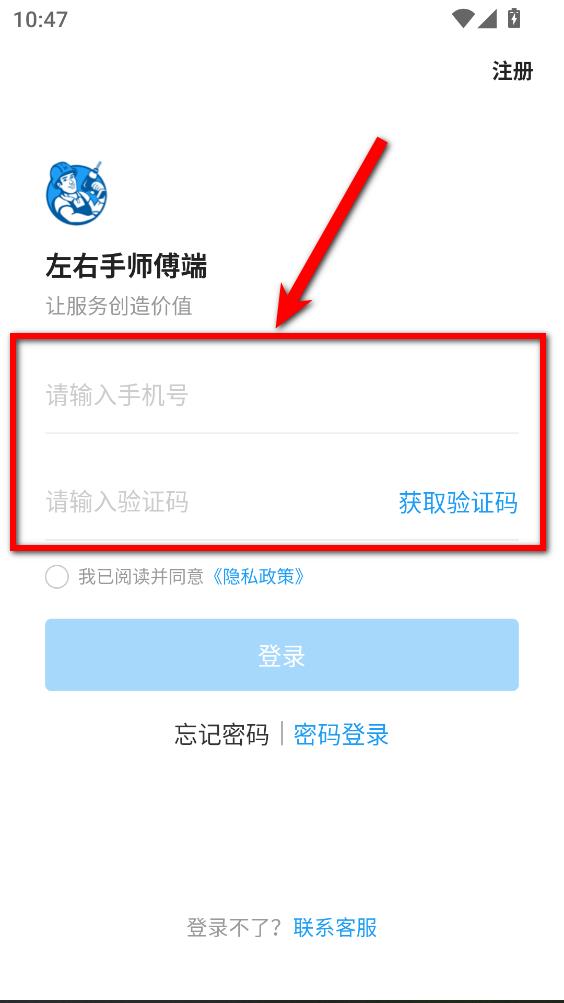Tap the battery charging status icon

[513, 18]
